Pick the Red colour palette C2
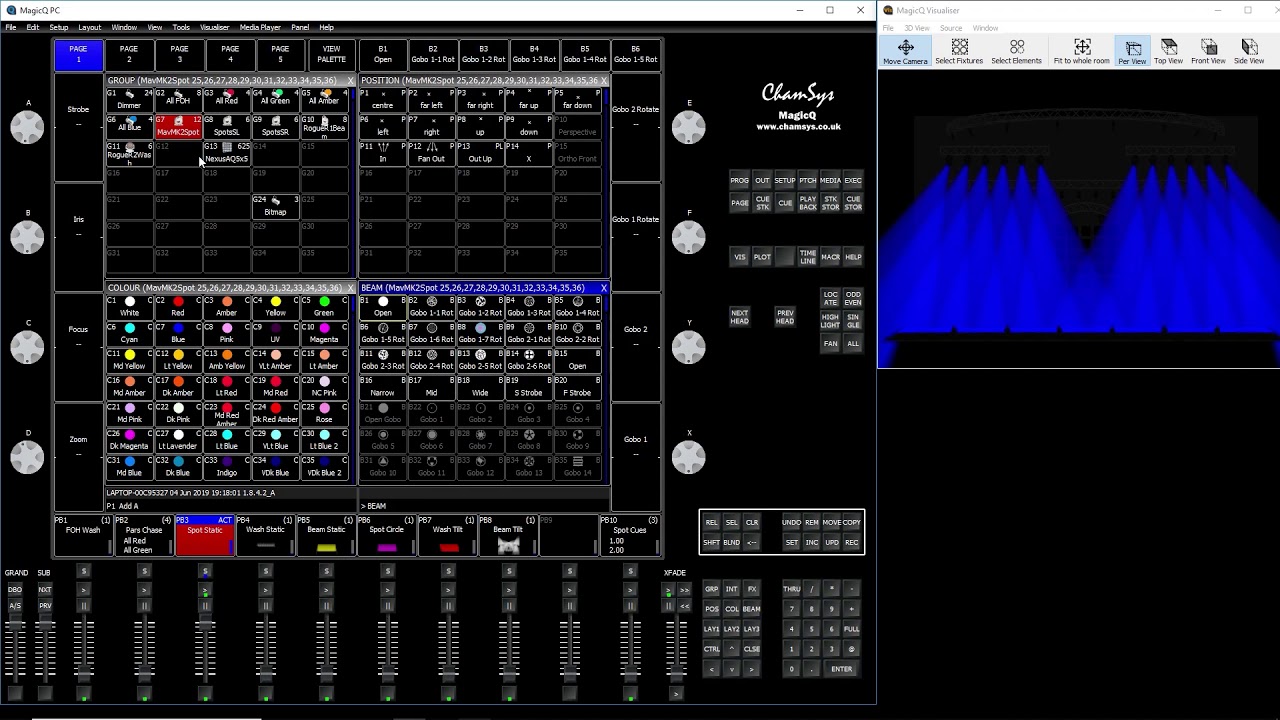The image size is (1280, 720). (178, 307)
